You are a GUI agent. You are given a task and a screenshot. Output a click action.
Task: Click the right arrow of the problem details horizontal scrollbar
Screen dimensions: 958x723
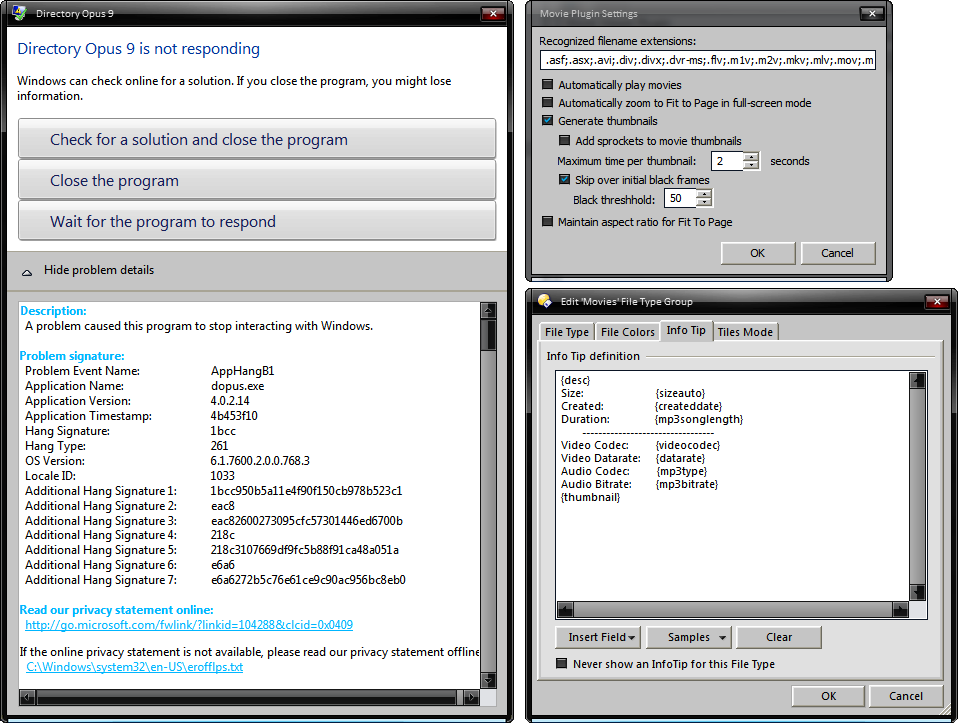tap(471, 697)
